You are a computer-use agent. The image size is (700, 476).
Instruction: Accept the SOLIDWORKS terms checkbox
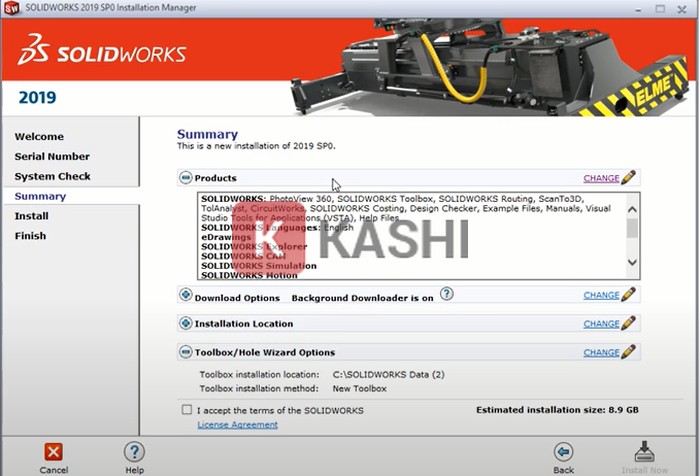click(x=187, y=410)
